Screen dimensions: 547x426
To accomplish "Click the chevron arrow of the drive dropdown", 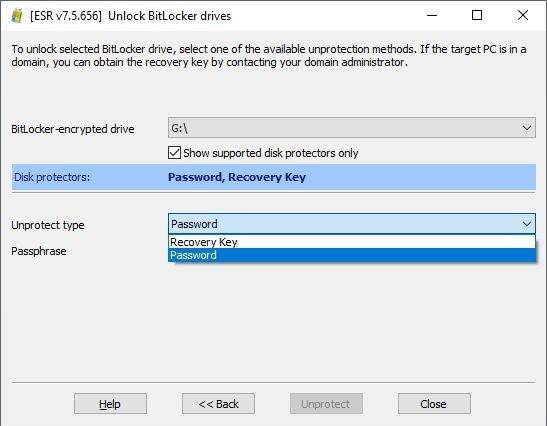I will point(527,128).
